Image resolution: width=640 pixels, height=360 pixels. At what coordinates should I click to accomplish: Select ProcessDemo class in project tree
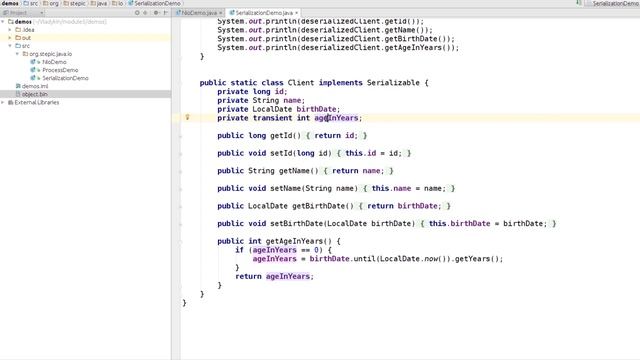click(60, 70)
